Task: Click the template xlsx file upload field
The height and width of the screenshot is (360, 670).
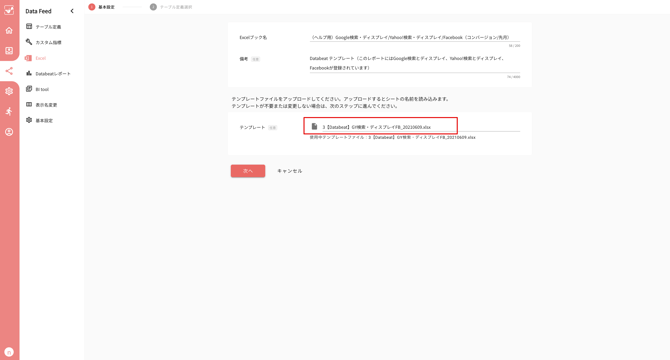Action: coord(414,127)
